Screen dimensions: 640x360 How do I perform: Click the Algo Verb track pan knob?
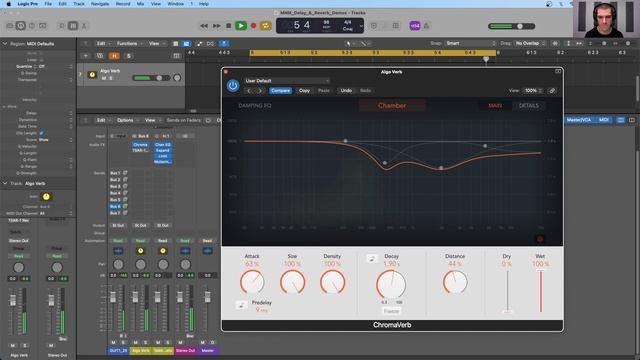(x=177, y=78)
